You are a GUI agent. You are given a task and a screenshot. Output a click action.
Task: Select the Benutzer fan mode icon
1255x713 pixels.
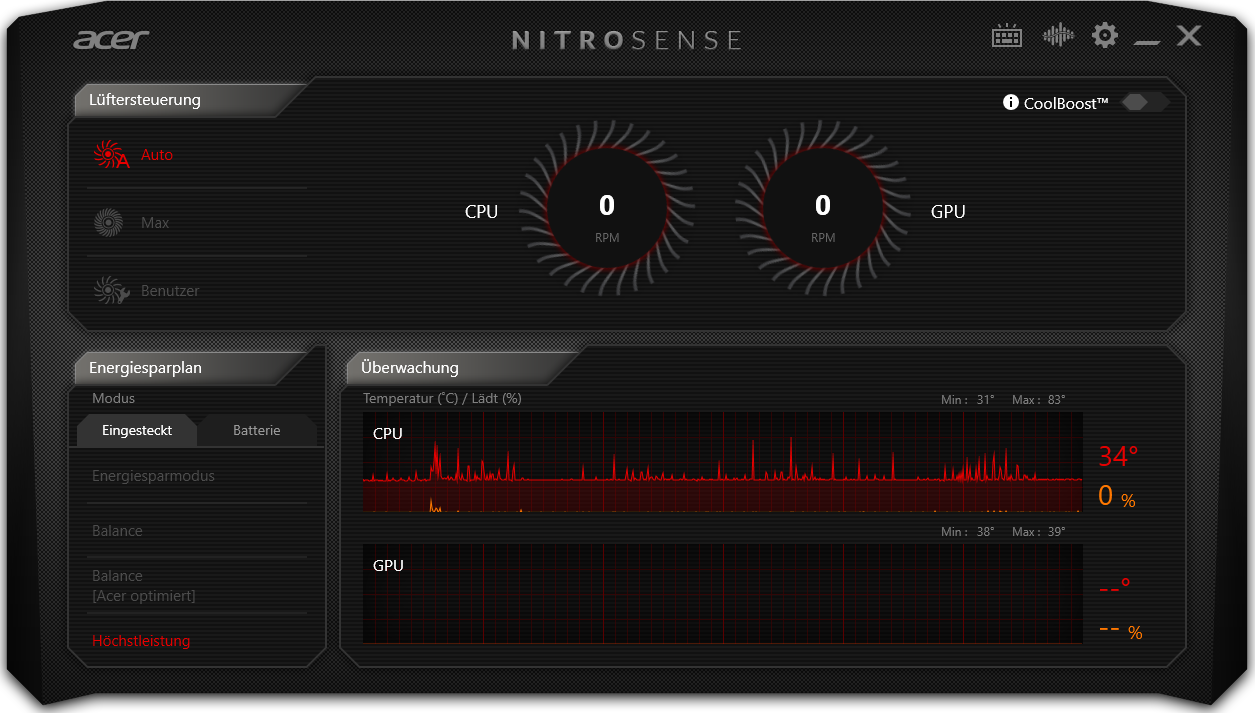[110, 291]
